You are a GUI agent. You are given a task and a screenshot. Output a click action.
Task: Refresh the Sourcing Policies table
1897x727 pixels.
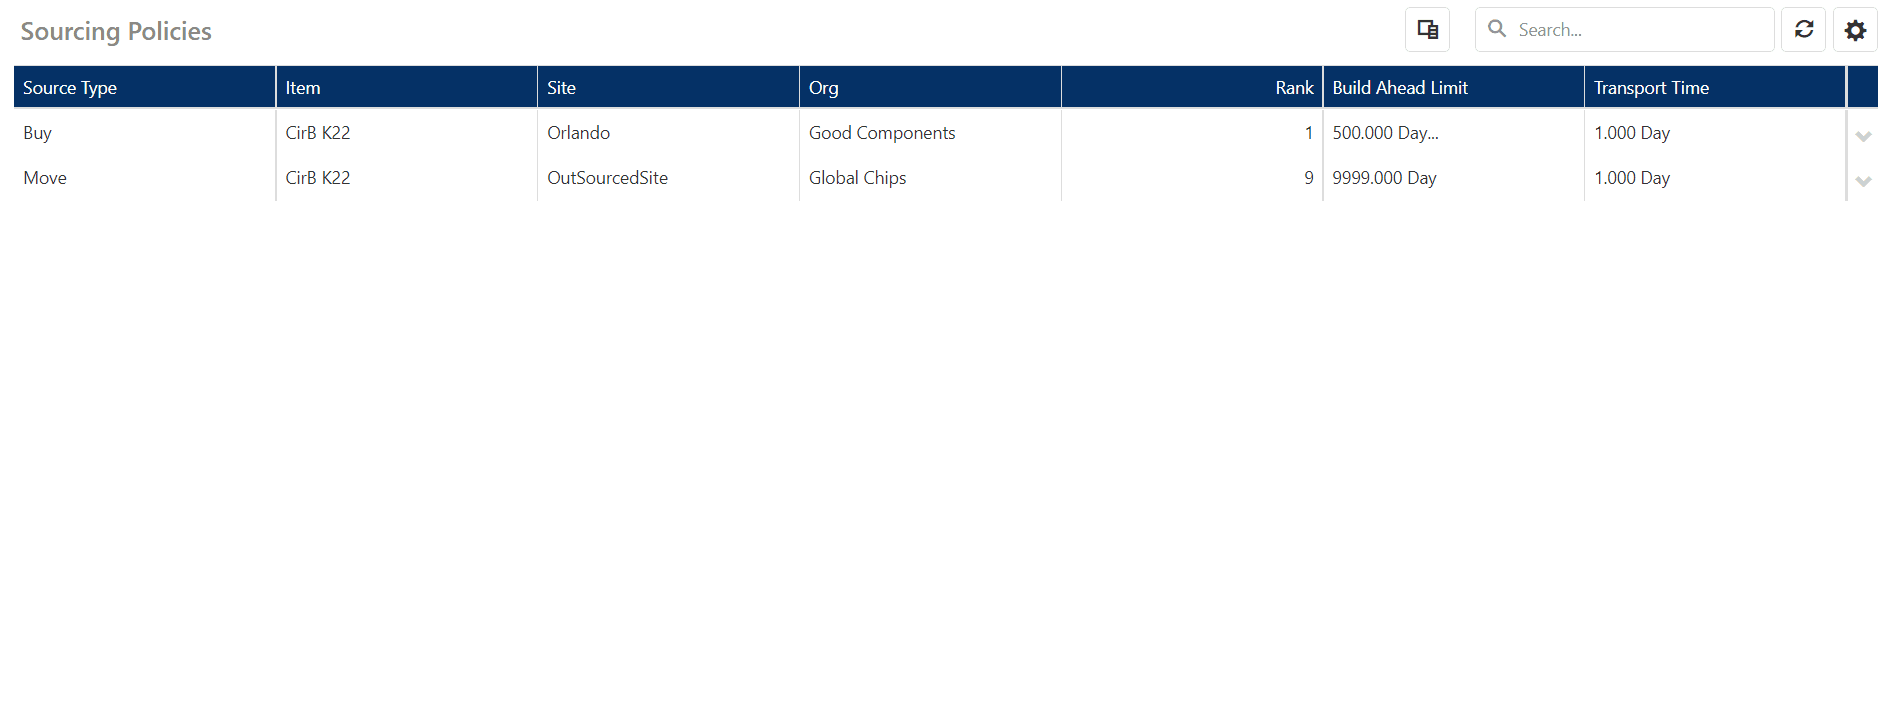point(1803,30)
